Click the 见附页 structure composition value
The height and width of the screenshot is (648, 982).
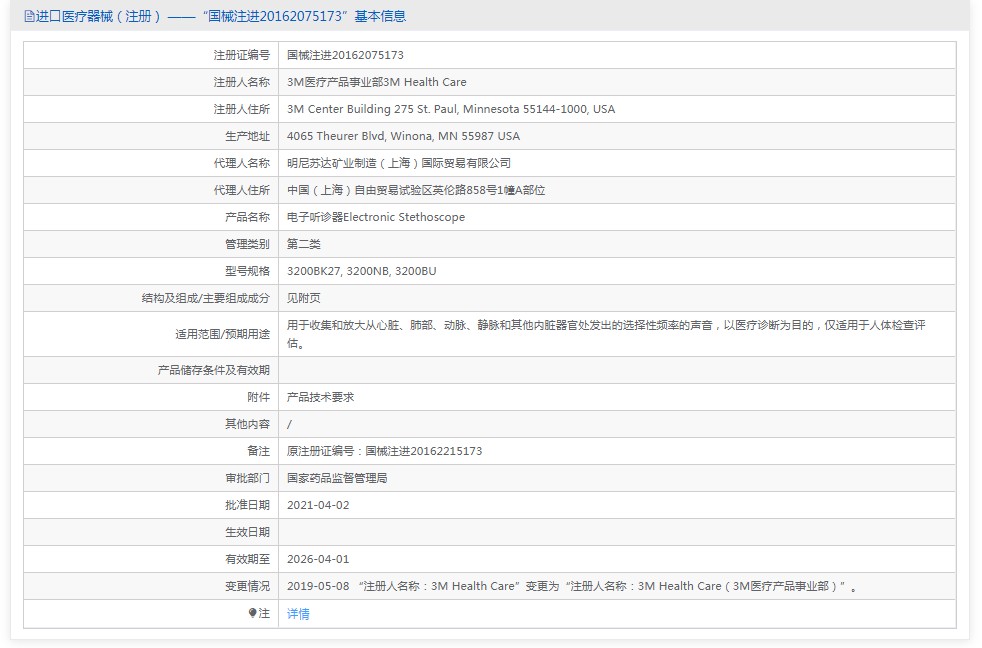click(304, 299)
